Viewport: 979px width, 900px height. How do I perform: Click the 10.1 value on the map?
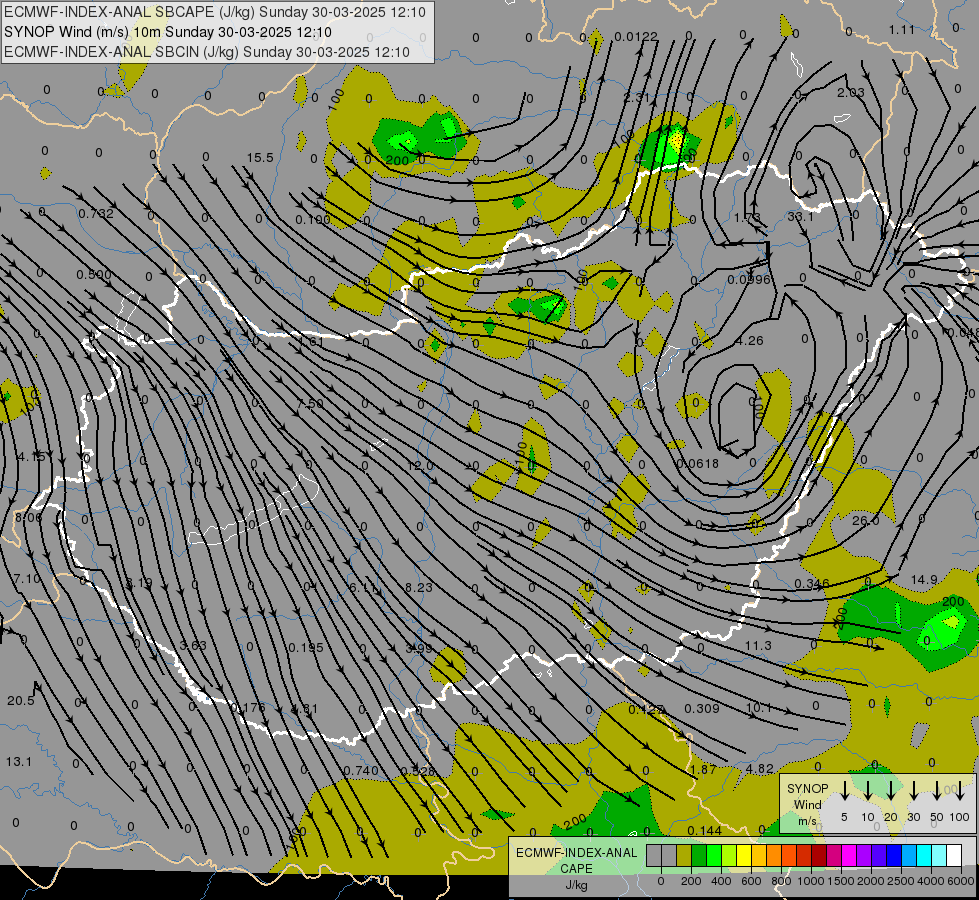(x=759, y=707)
